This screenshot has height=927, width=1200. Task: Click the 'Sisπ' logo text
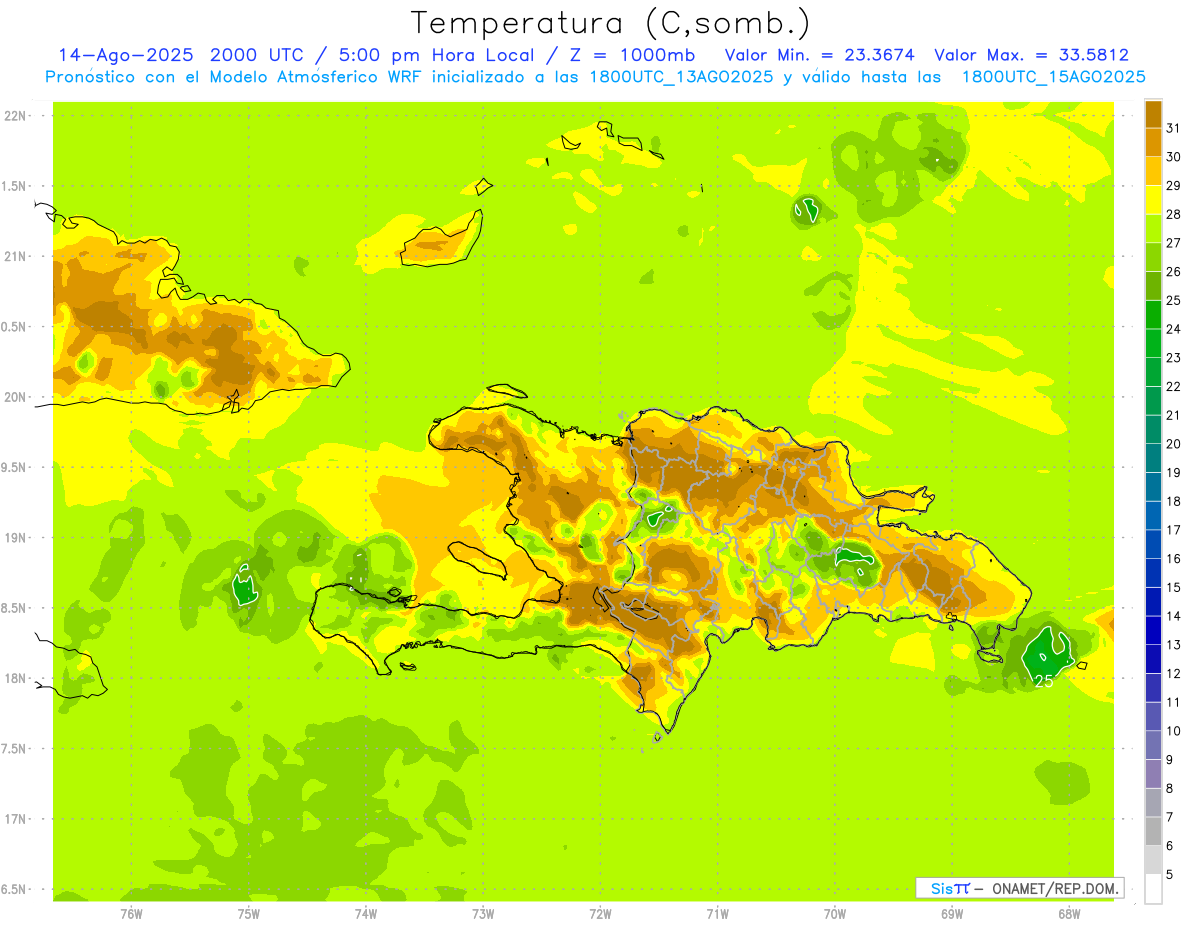coord(950,888)
